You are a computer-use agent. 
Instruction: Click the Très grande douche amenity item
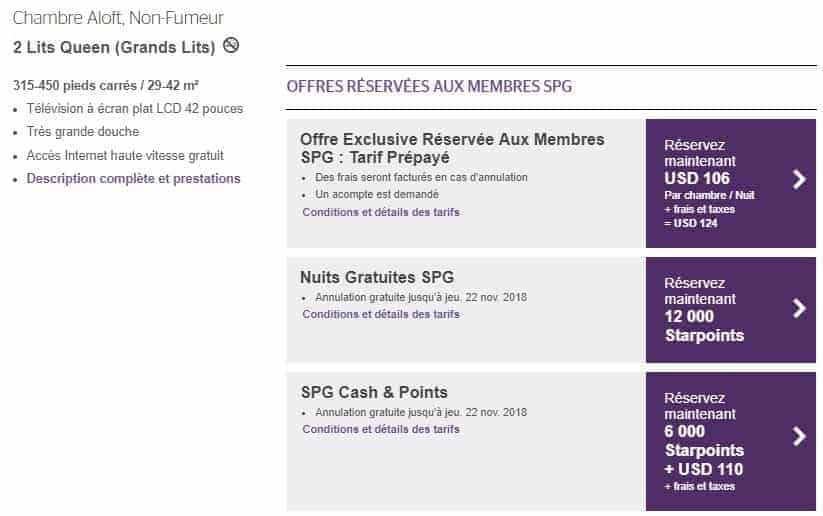coord(83,132)
